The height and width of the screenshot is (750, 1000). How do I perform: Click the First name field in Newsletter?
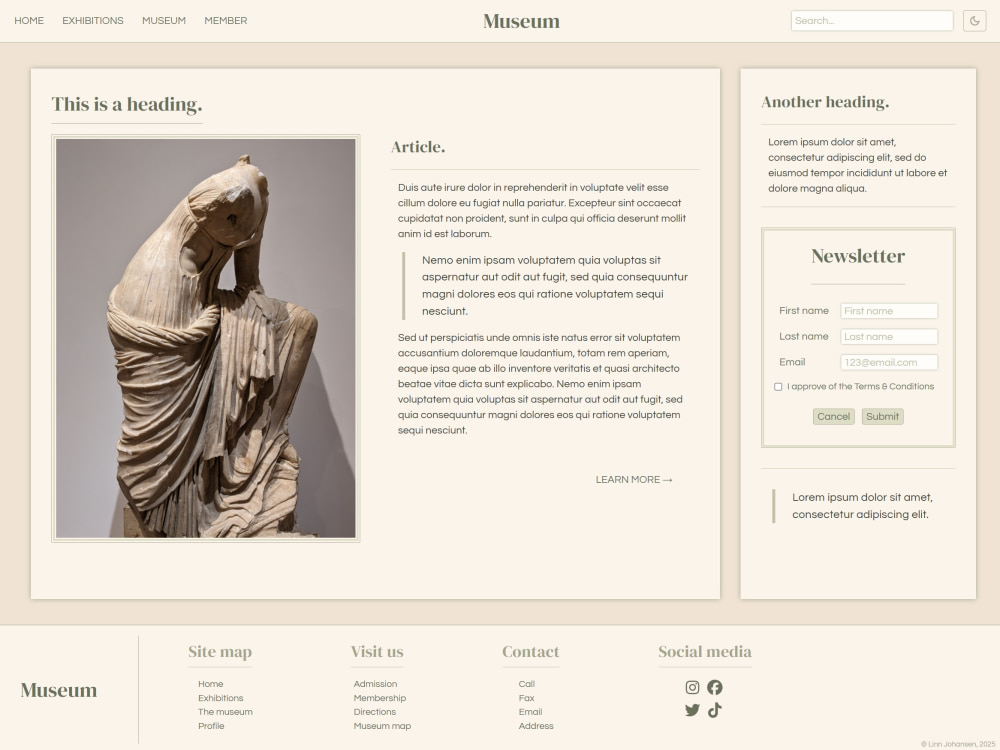(888, 310)
